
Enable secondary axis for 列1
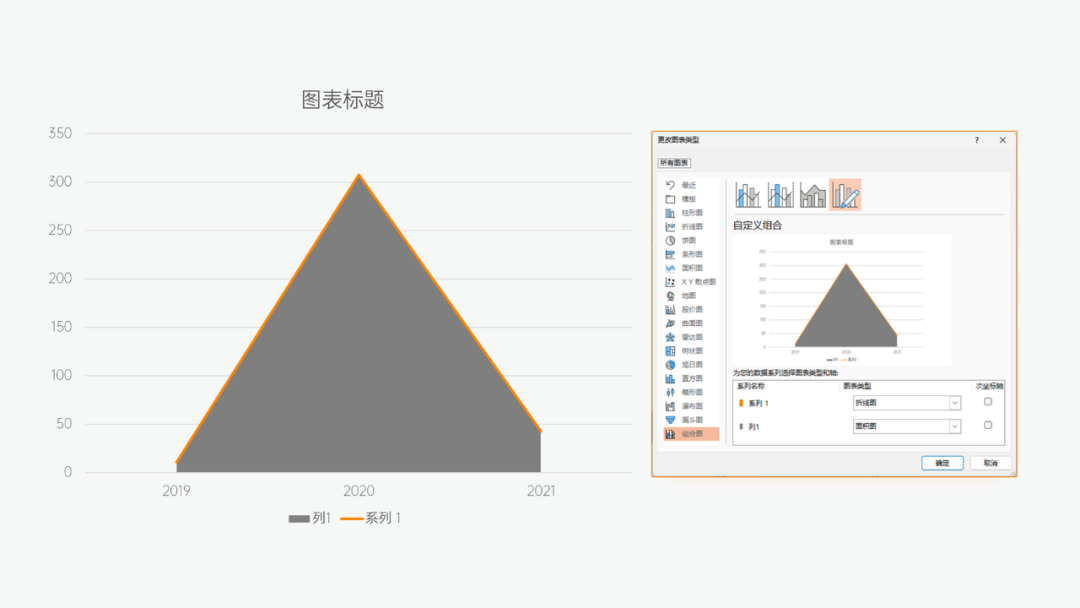tap(988, 426)
